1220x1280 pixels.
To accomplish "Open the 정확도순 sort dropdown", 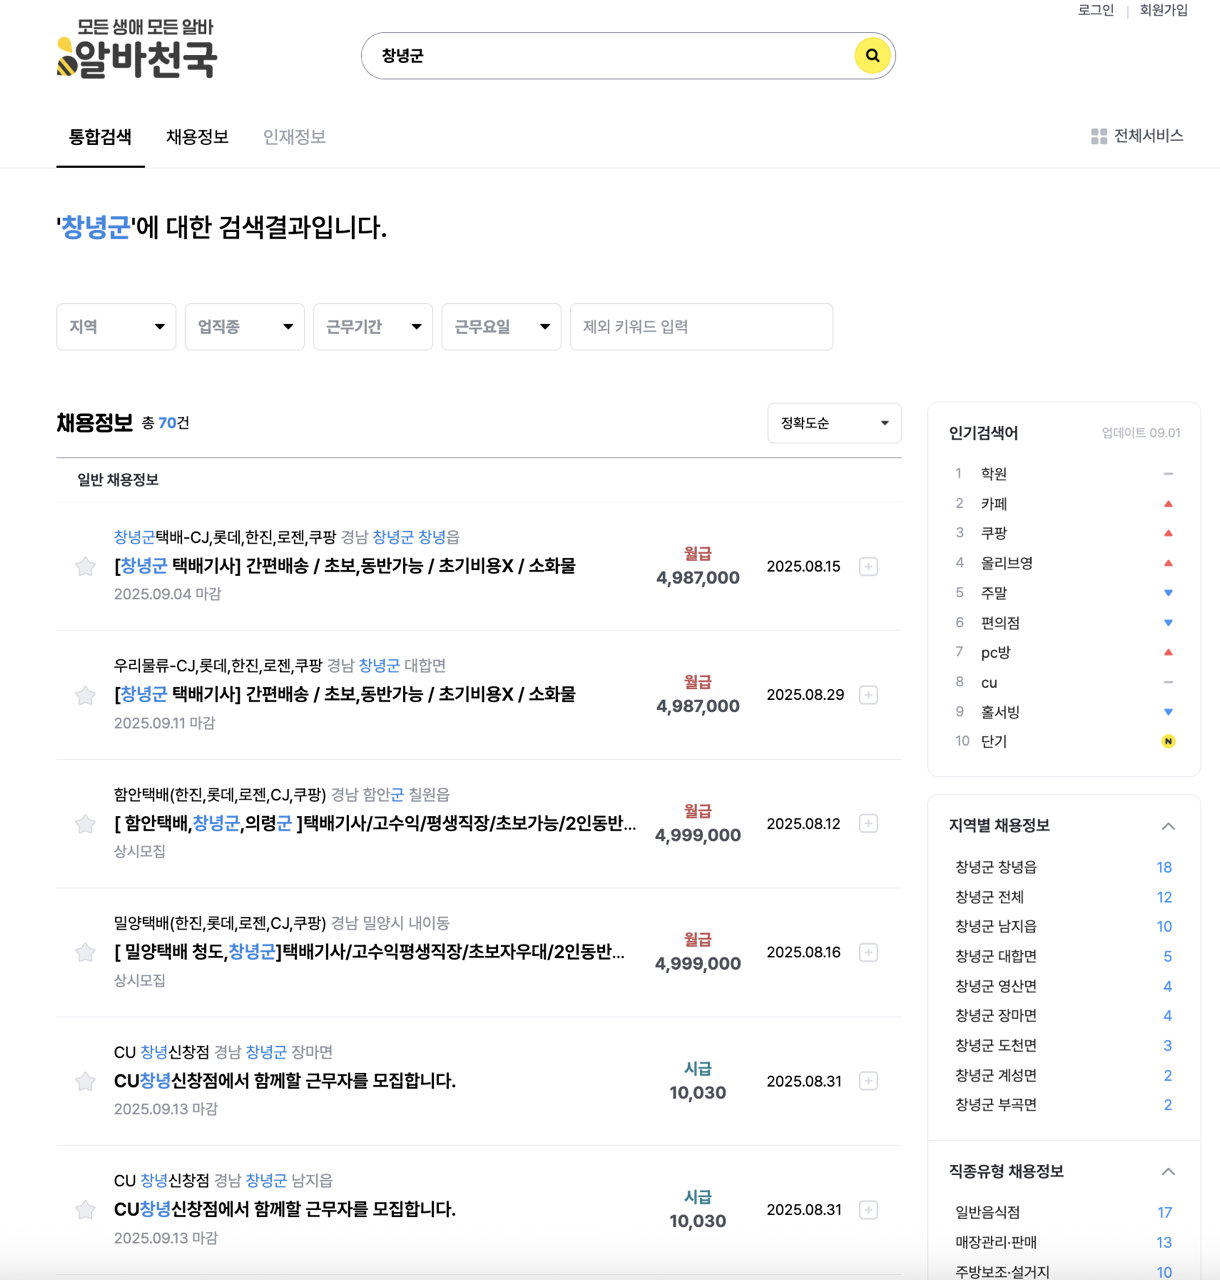I will pos(834,423).
